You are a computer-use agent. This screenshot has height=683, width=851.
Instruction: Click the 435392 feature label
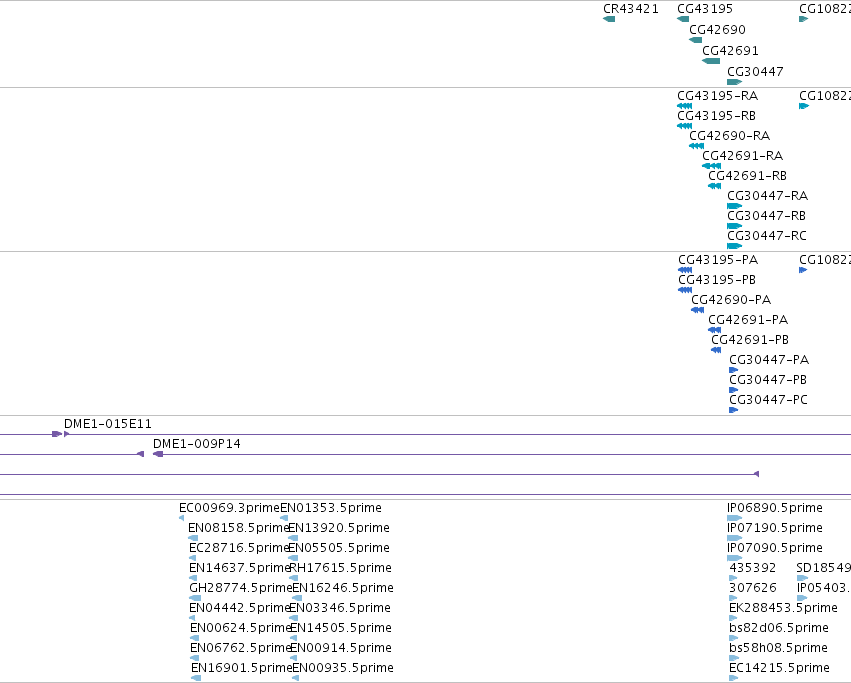[753, 568]
